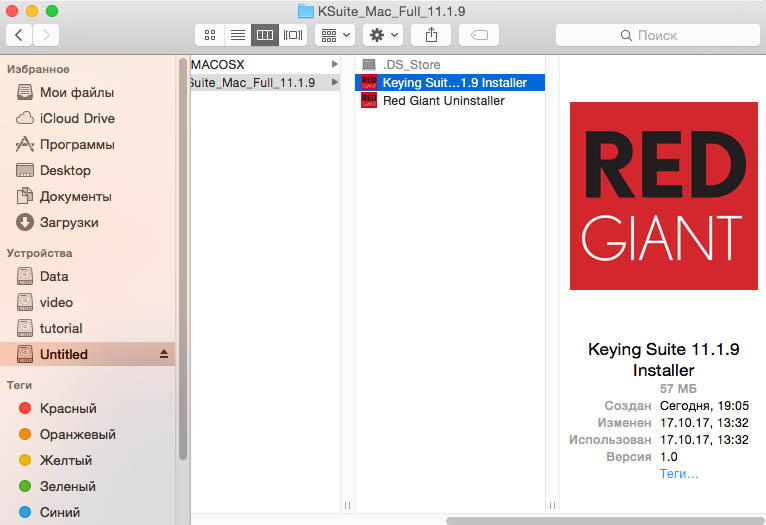Filter by the Красный tag
766x525 pixels.
tap(88, 408)
